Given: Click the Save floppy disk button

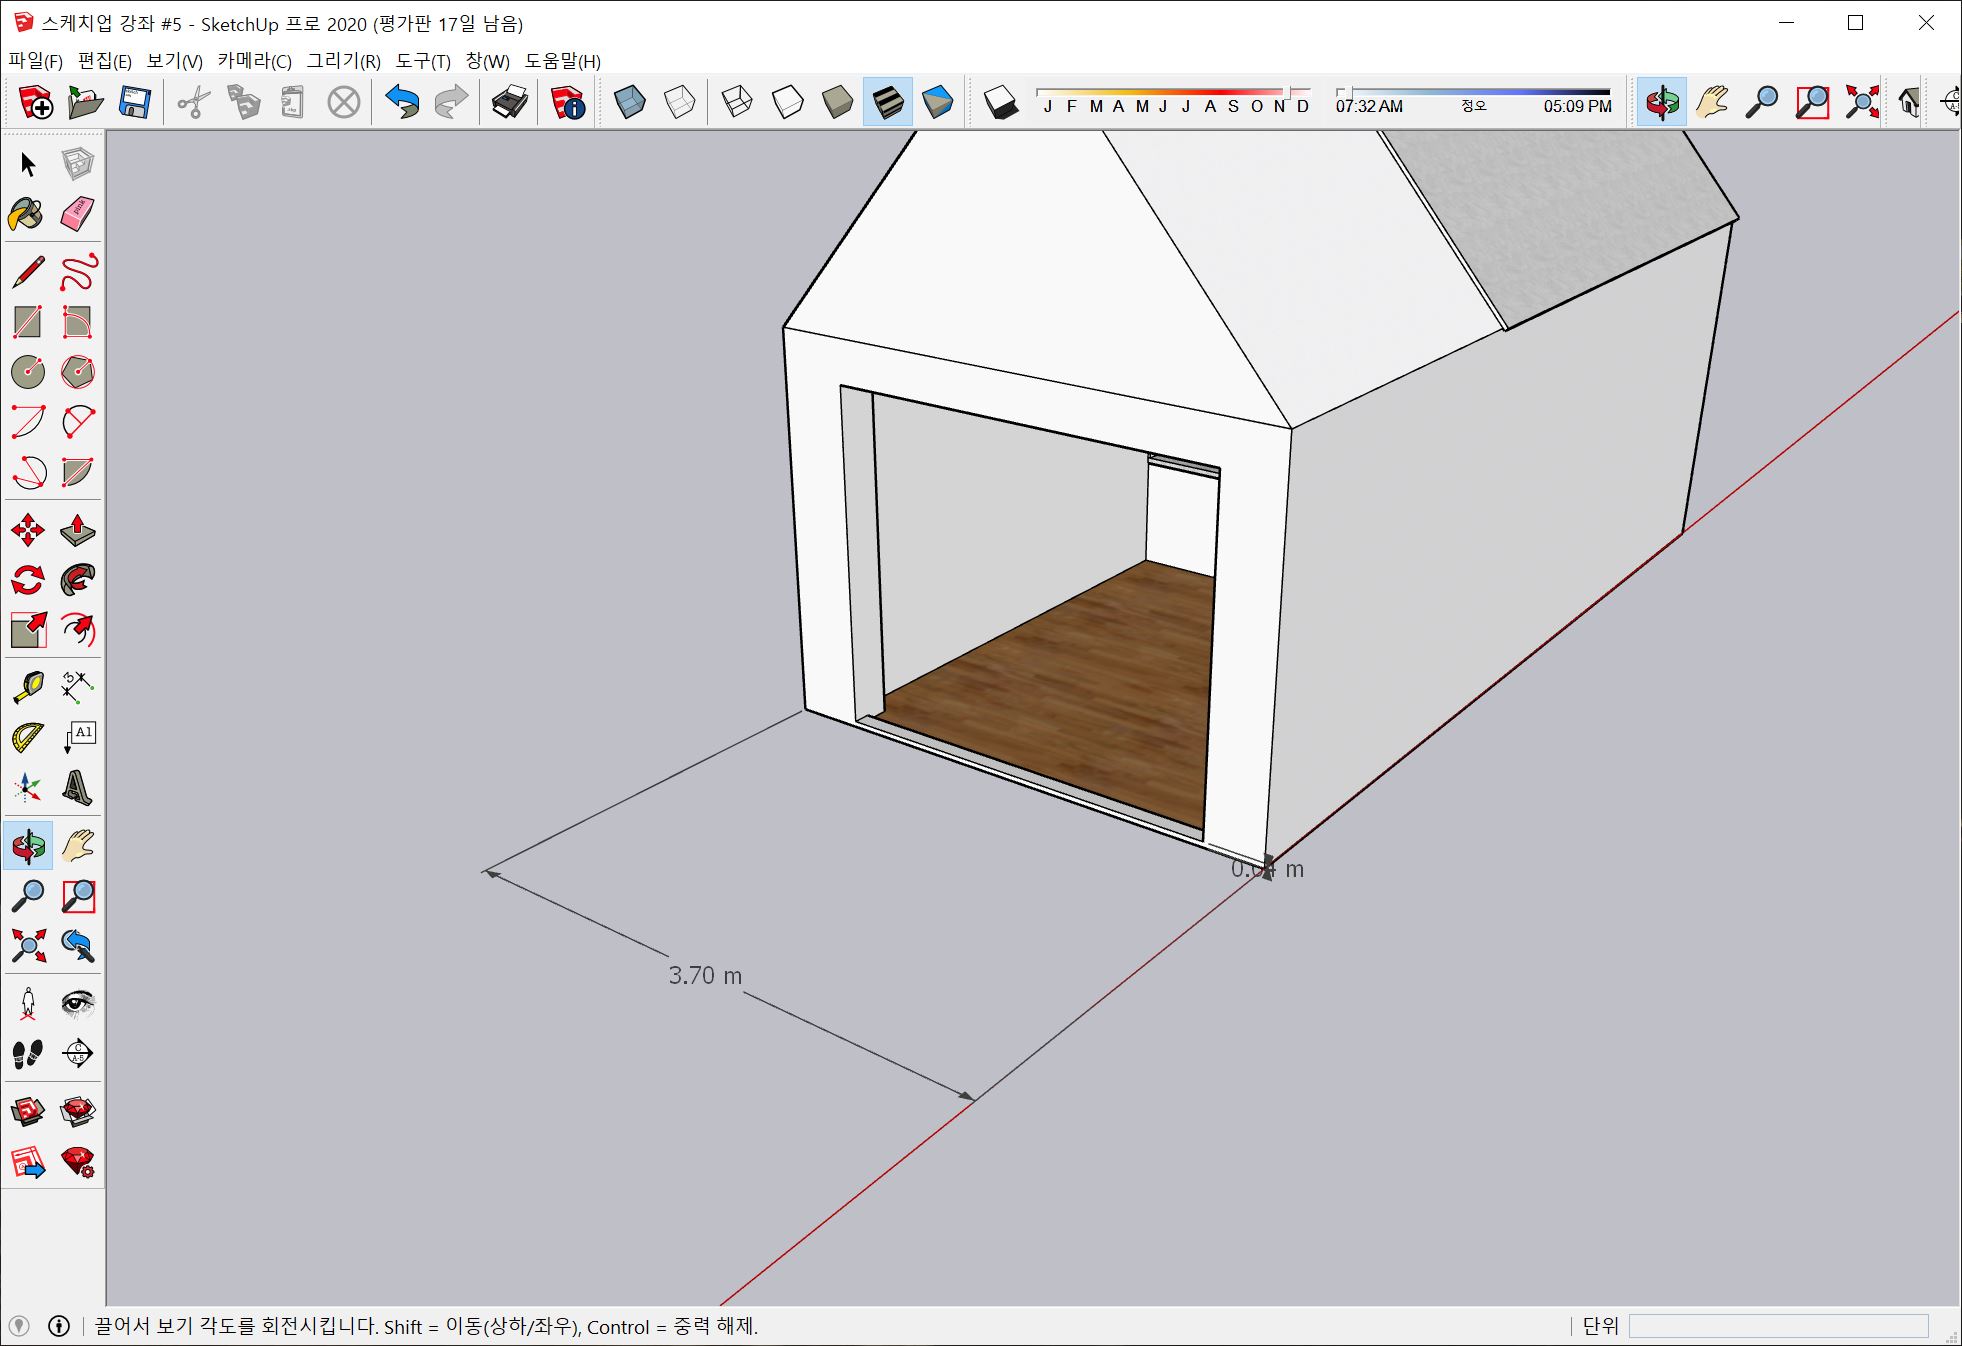Looking at the screenshot, I should [134, 102].
